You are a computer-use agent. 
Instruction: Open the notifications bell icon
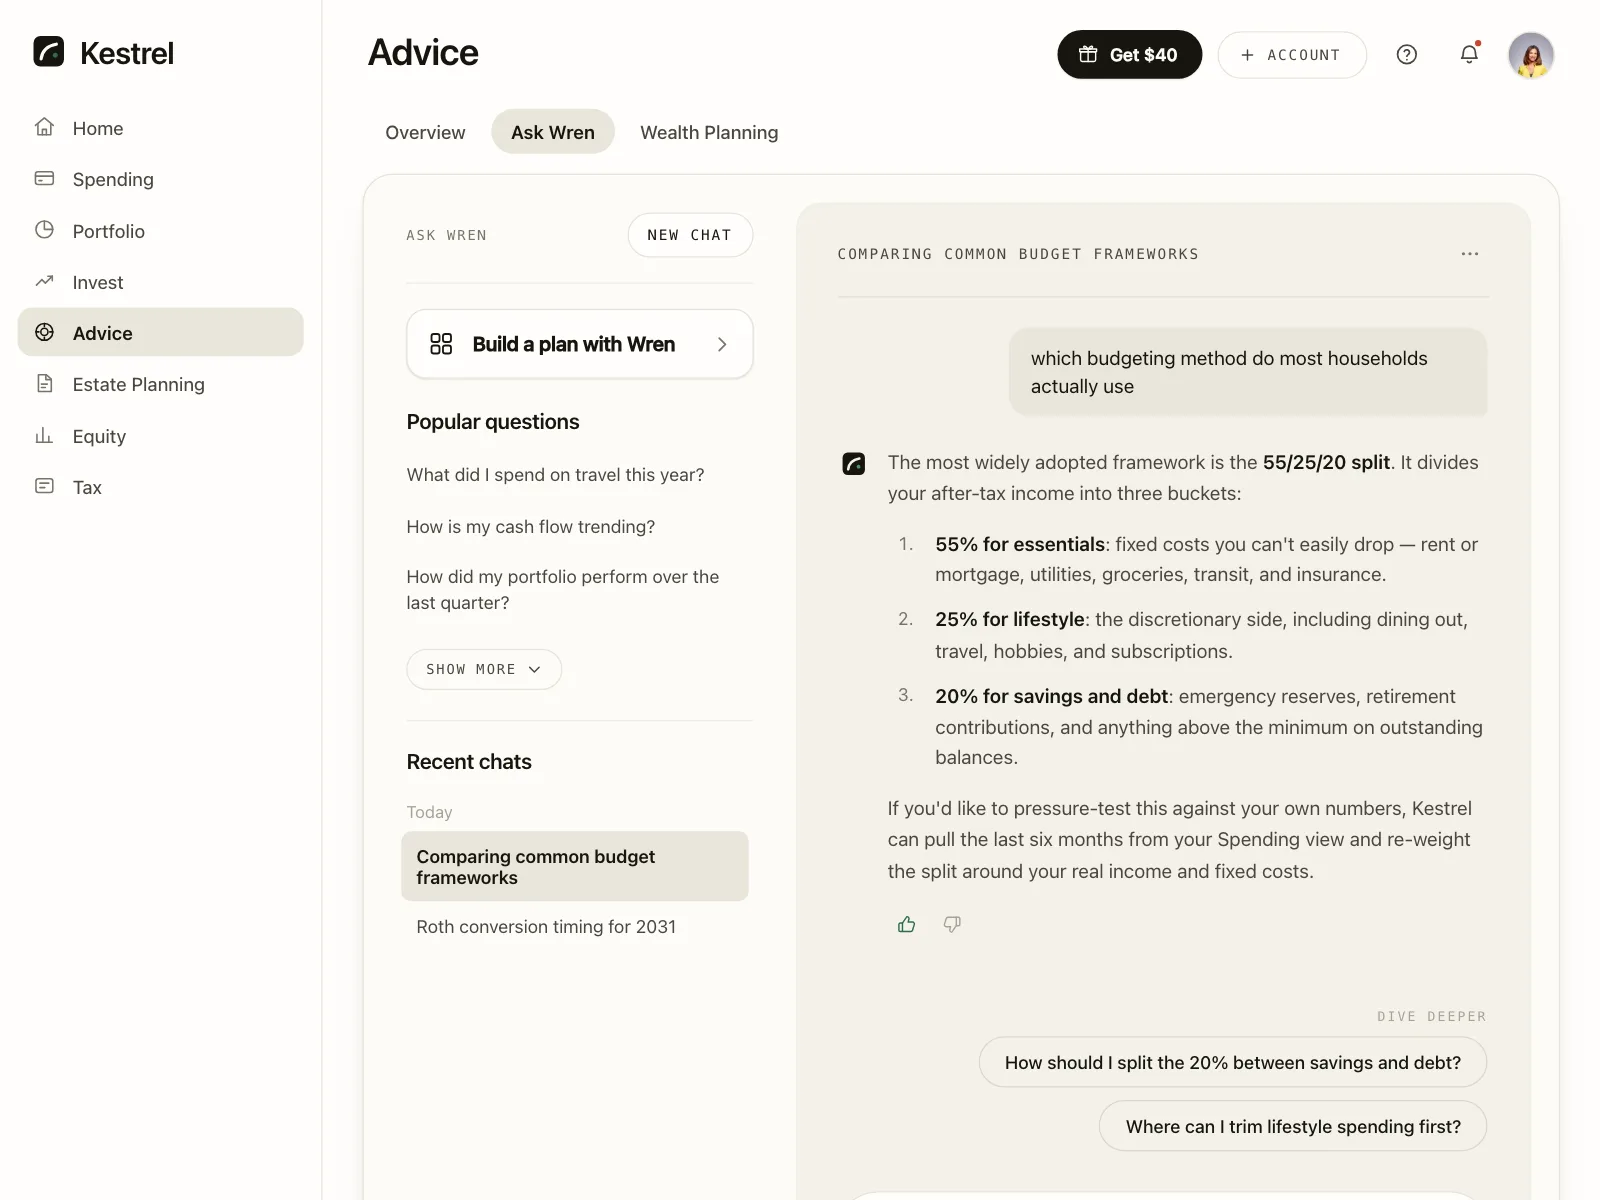coord(1469,55)
